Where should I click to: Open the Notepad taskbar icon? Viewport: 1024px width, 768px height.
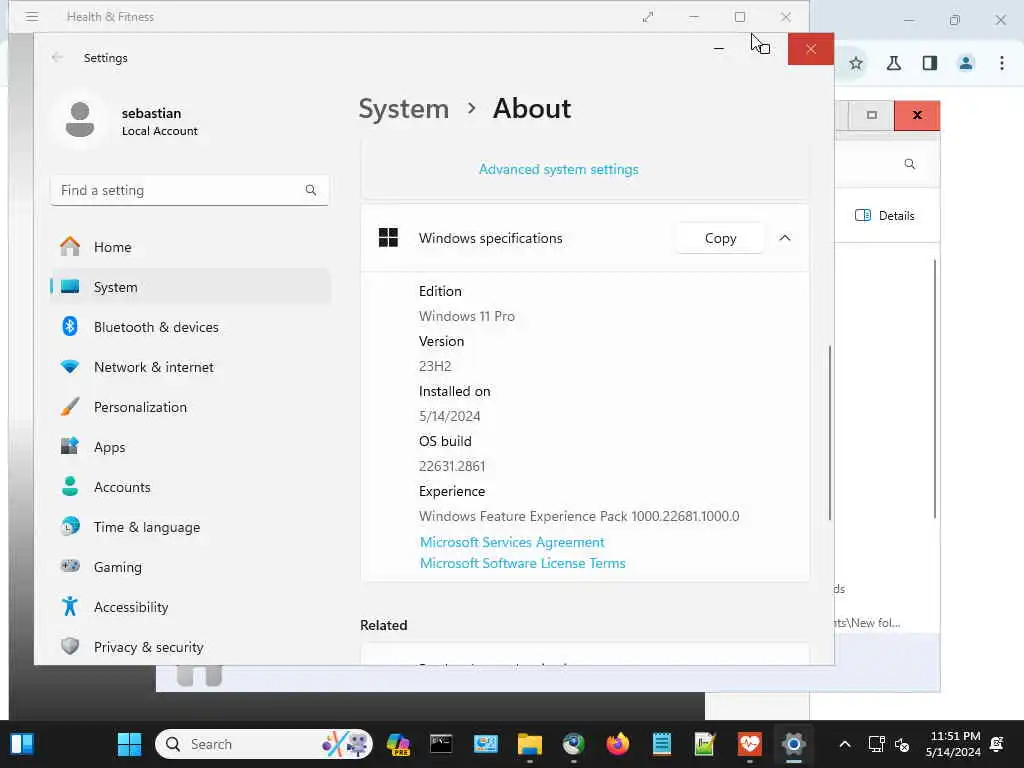tap(662, 744)
